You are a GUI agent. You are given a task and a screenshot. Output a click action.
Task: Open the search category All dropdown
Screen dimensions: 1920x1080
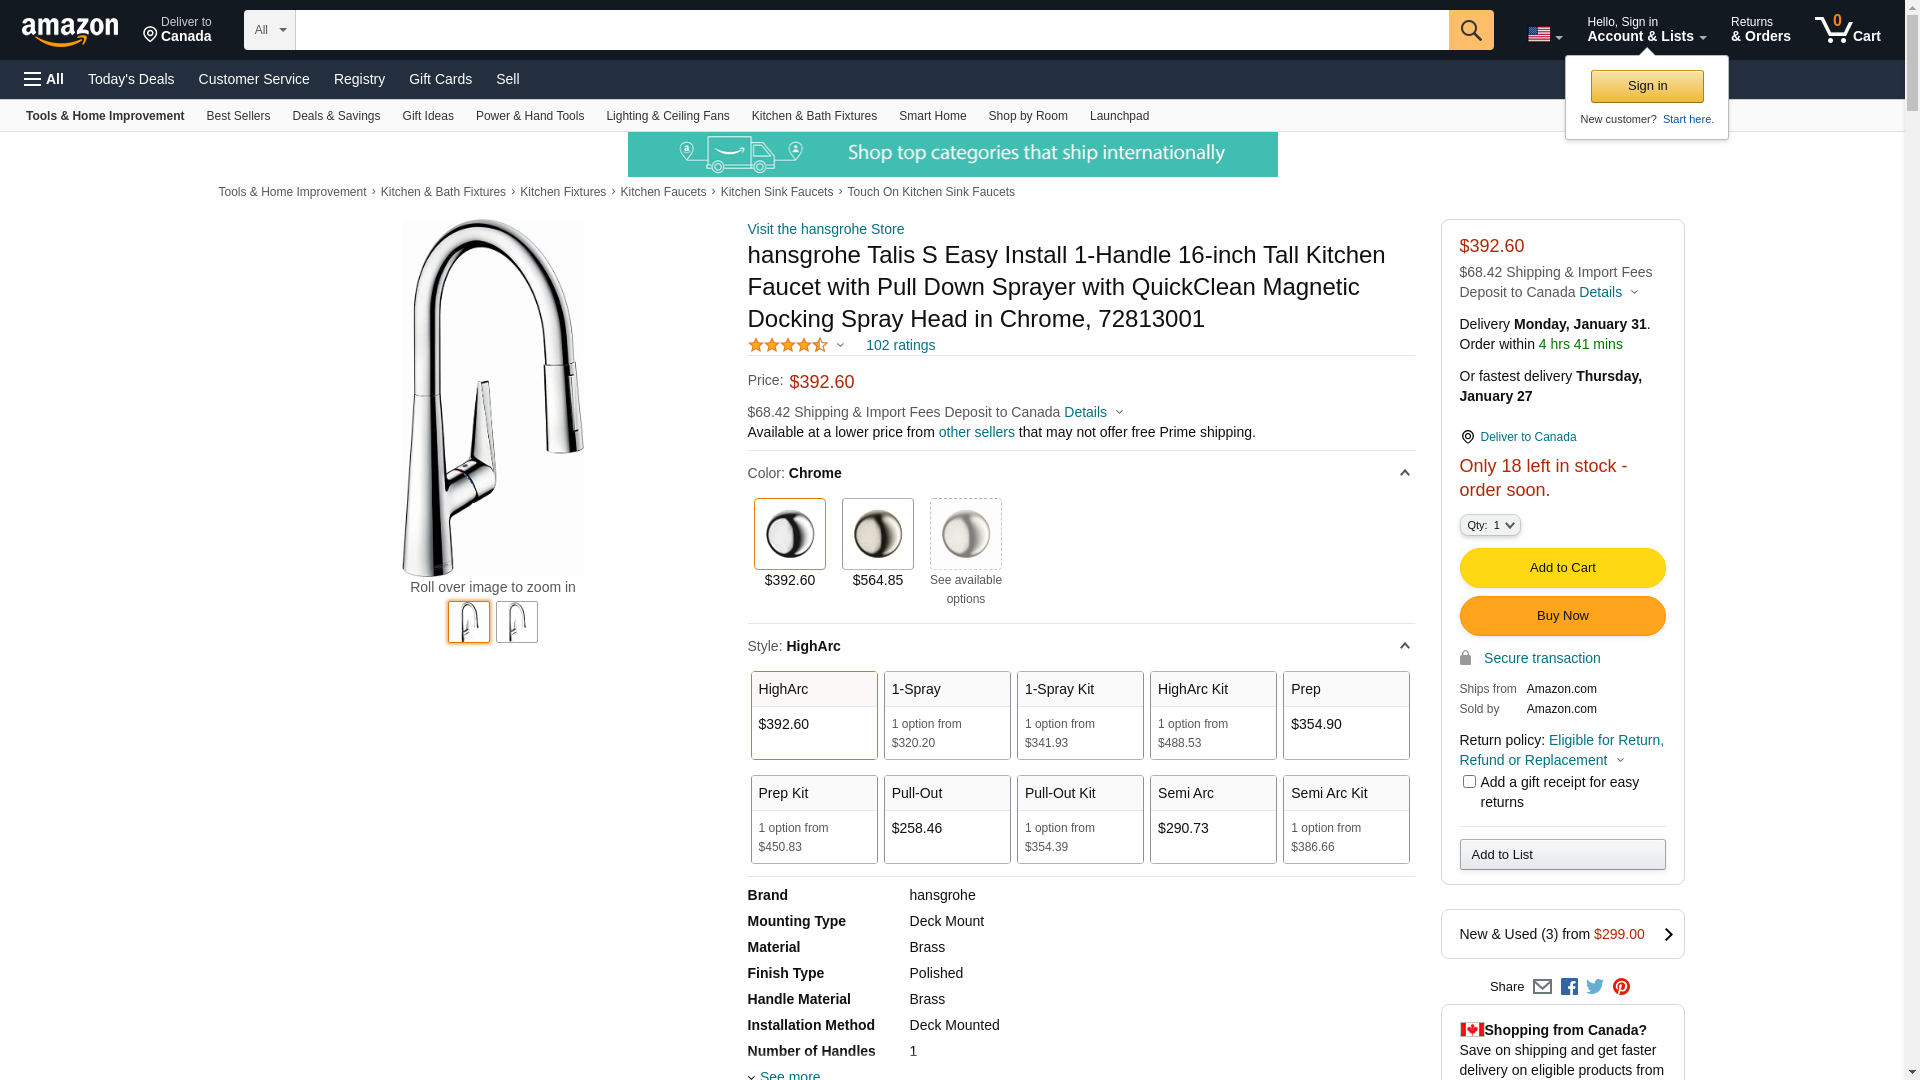[x=270, y=30]
